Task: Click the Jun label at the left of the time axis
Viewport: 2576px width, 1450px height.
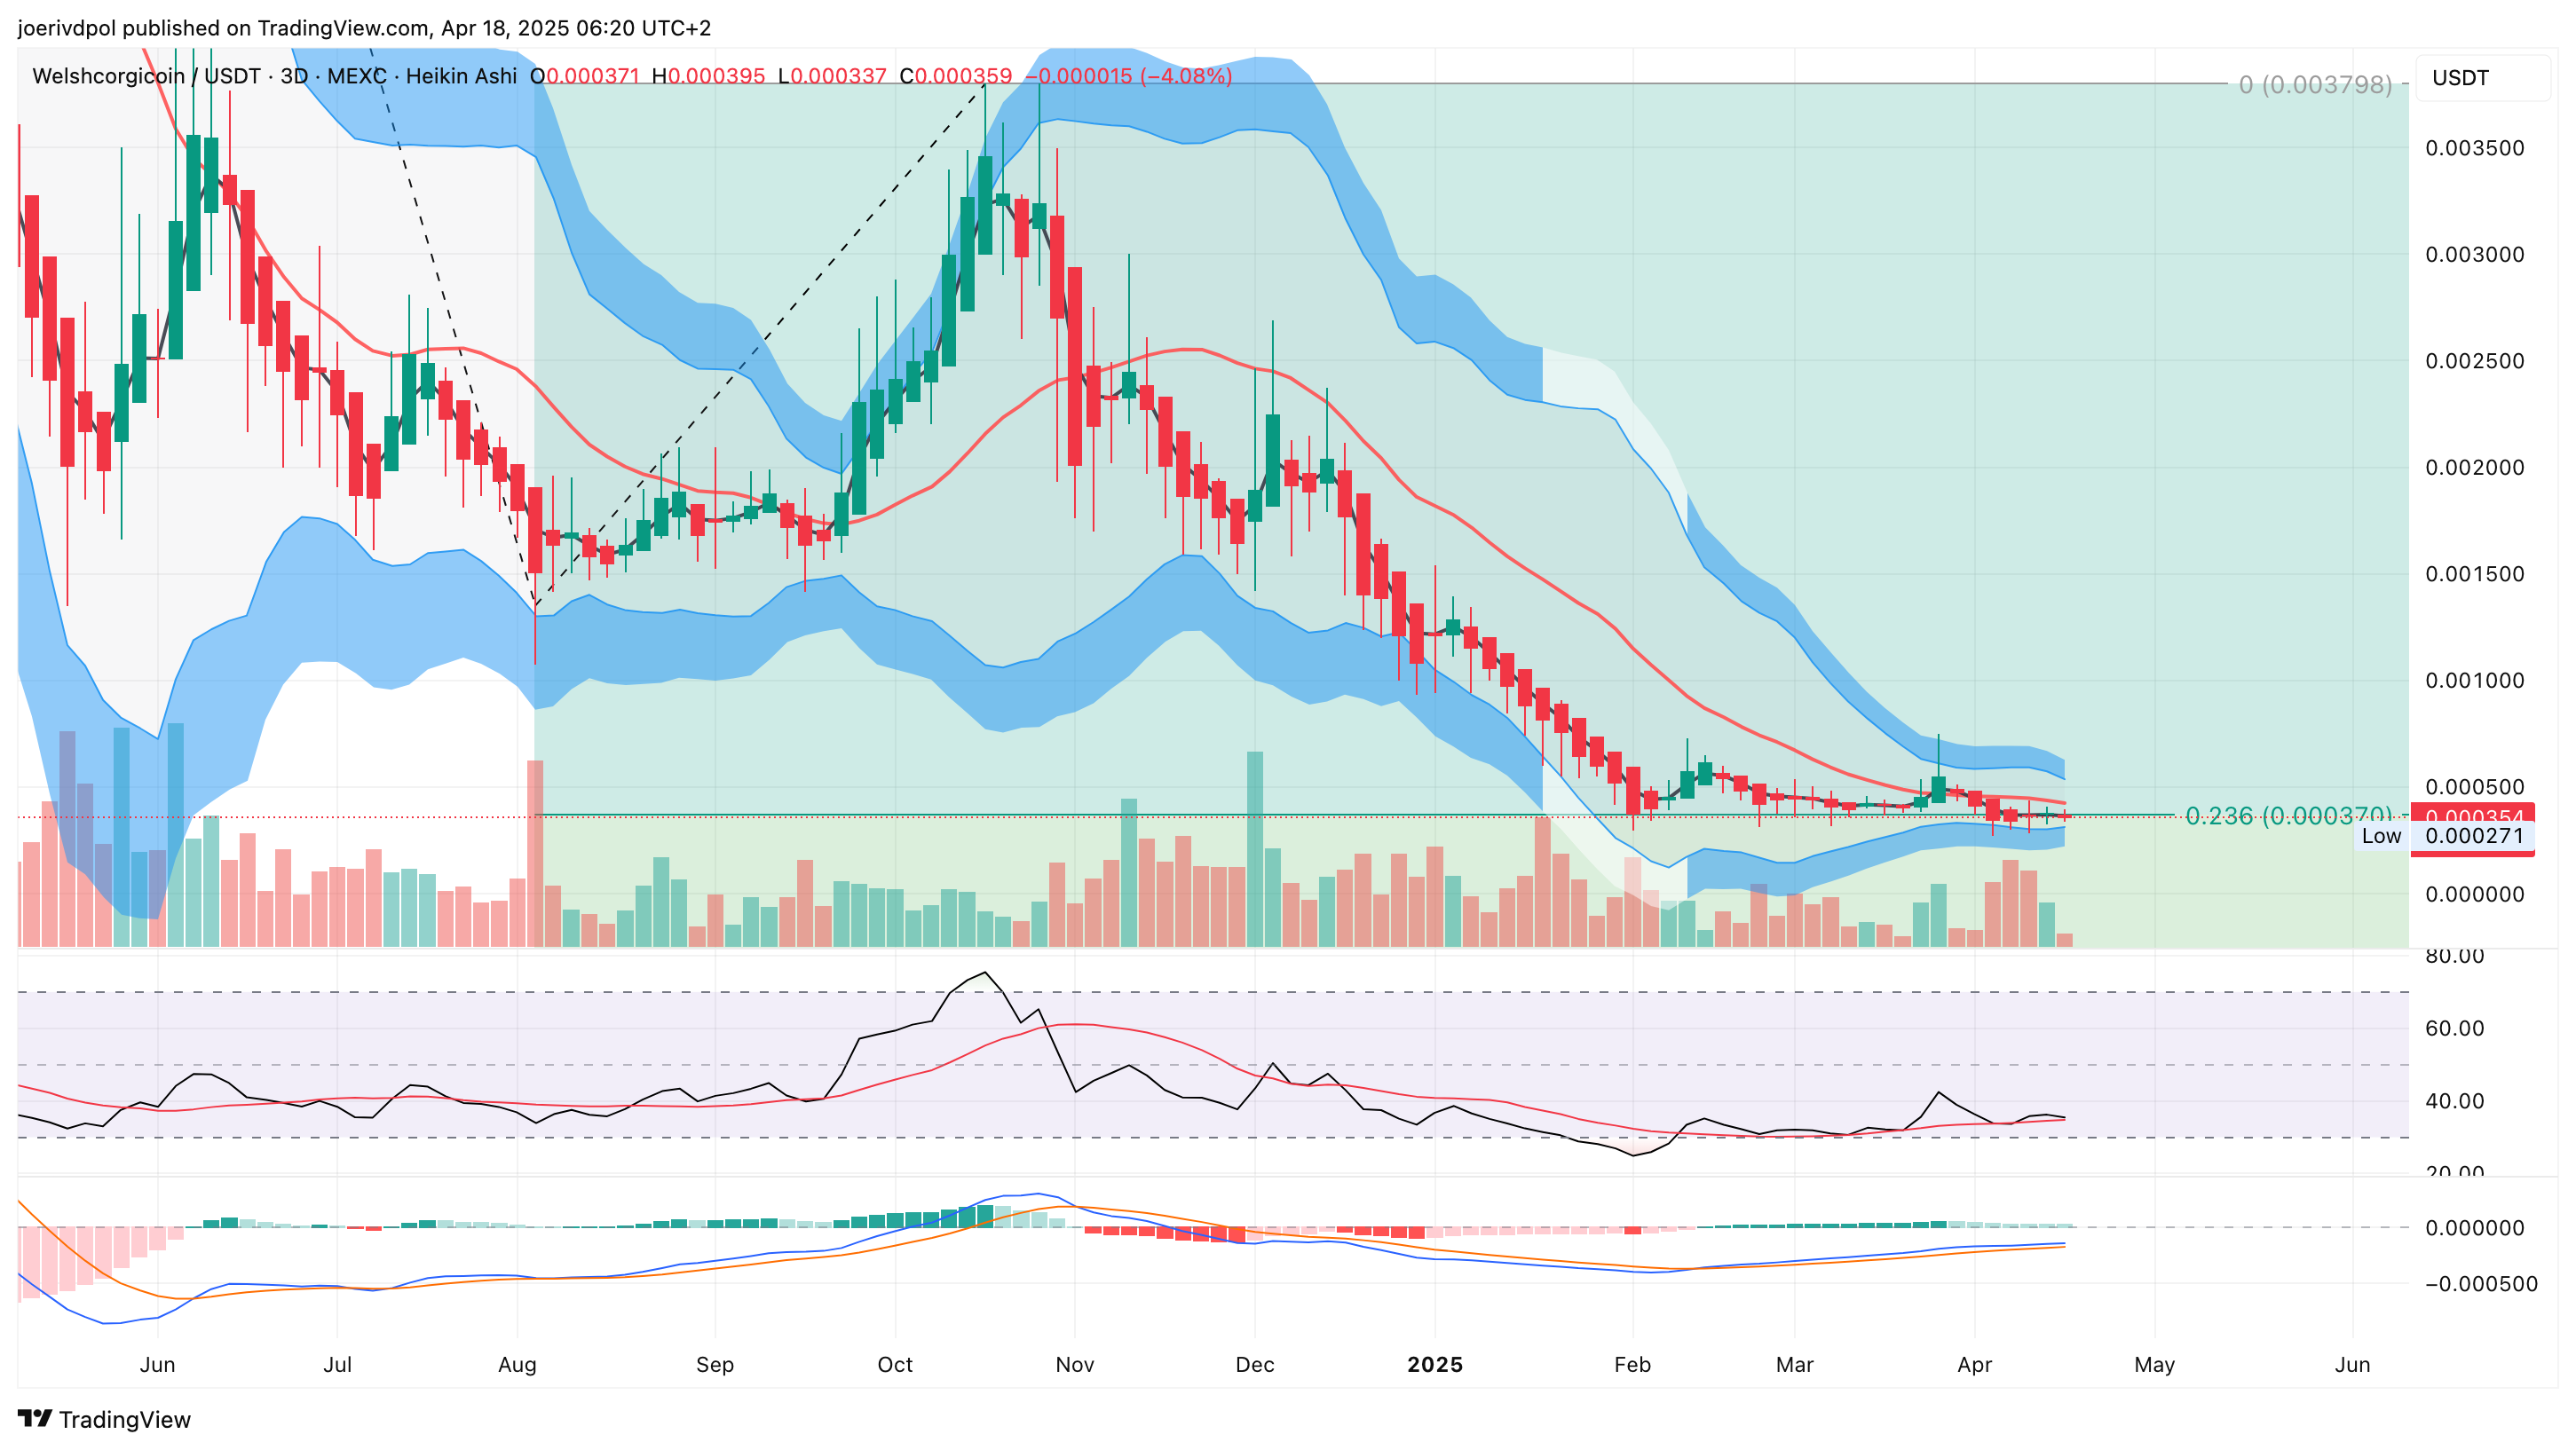Action: click(157, 1365)
